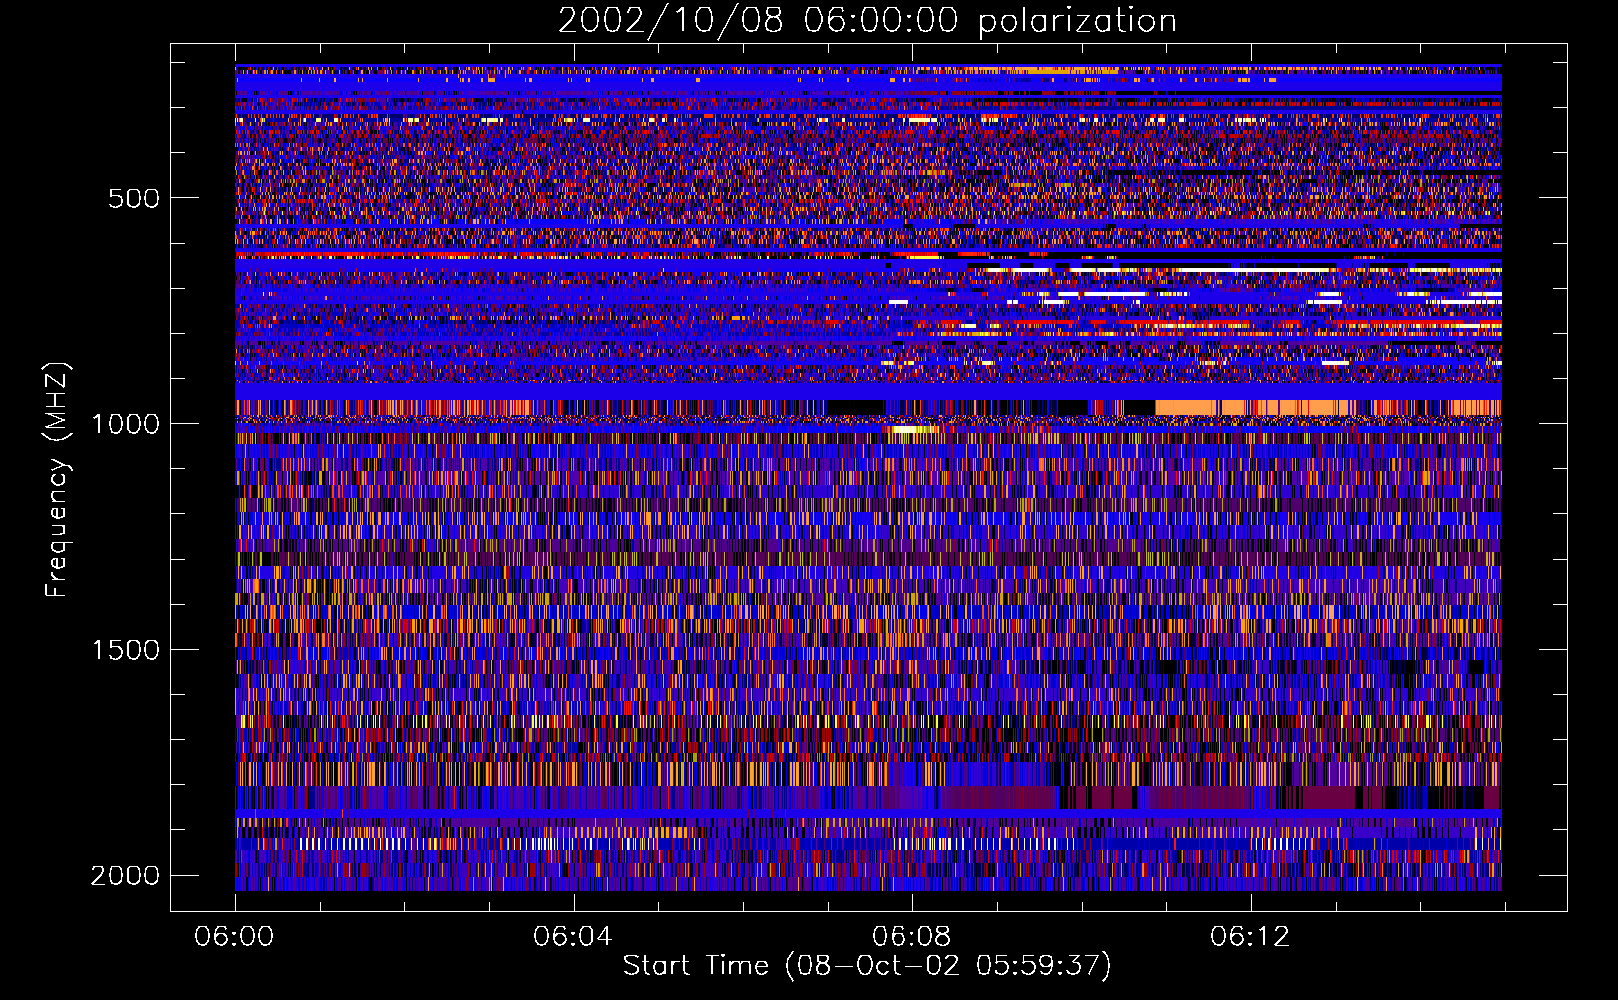Click the 06:08 time axis label
Screen dimensions: 1618x1000
pyautogui.click(x=911, y=937)
